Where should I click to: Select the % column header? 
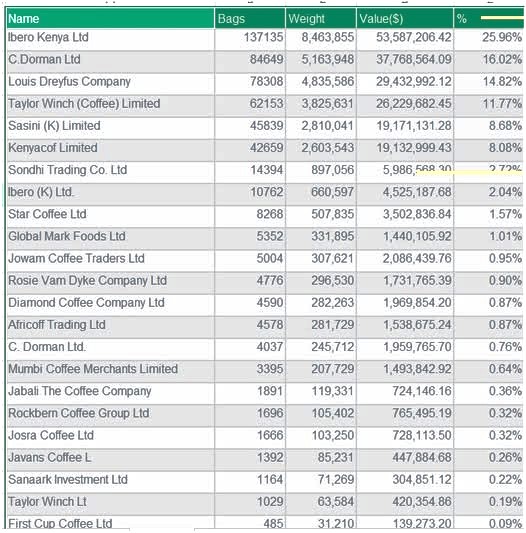click(489, 18)
